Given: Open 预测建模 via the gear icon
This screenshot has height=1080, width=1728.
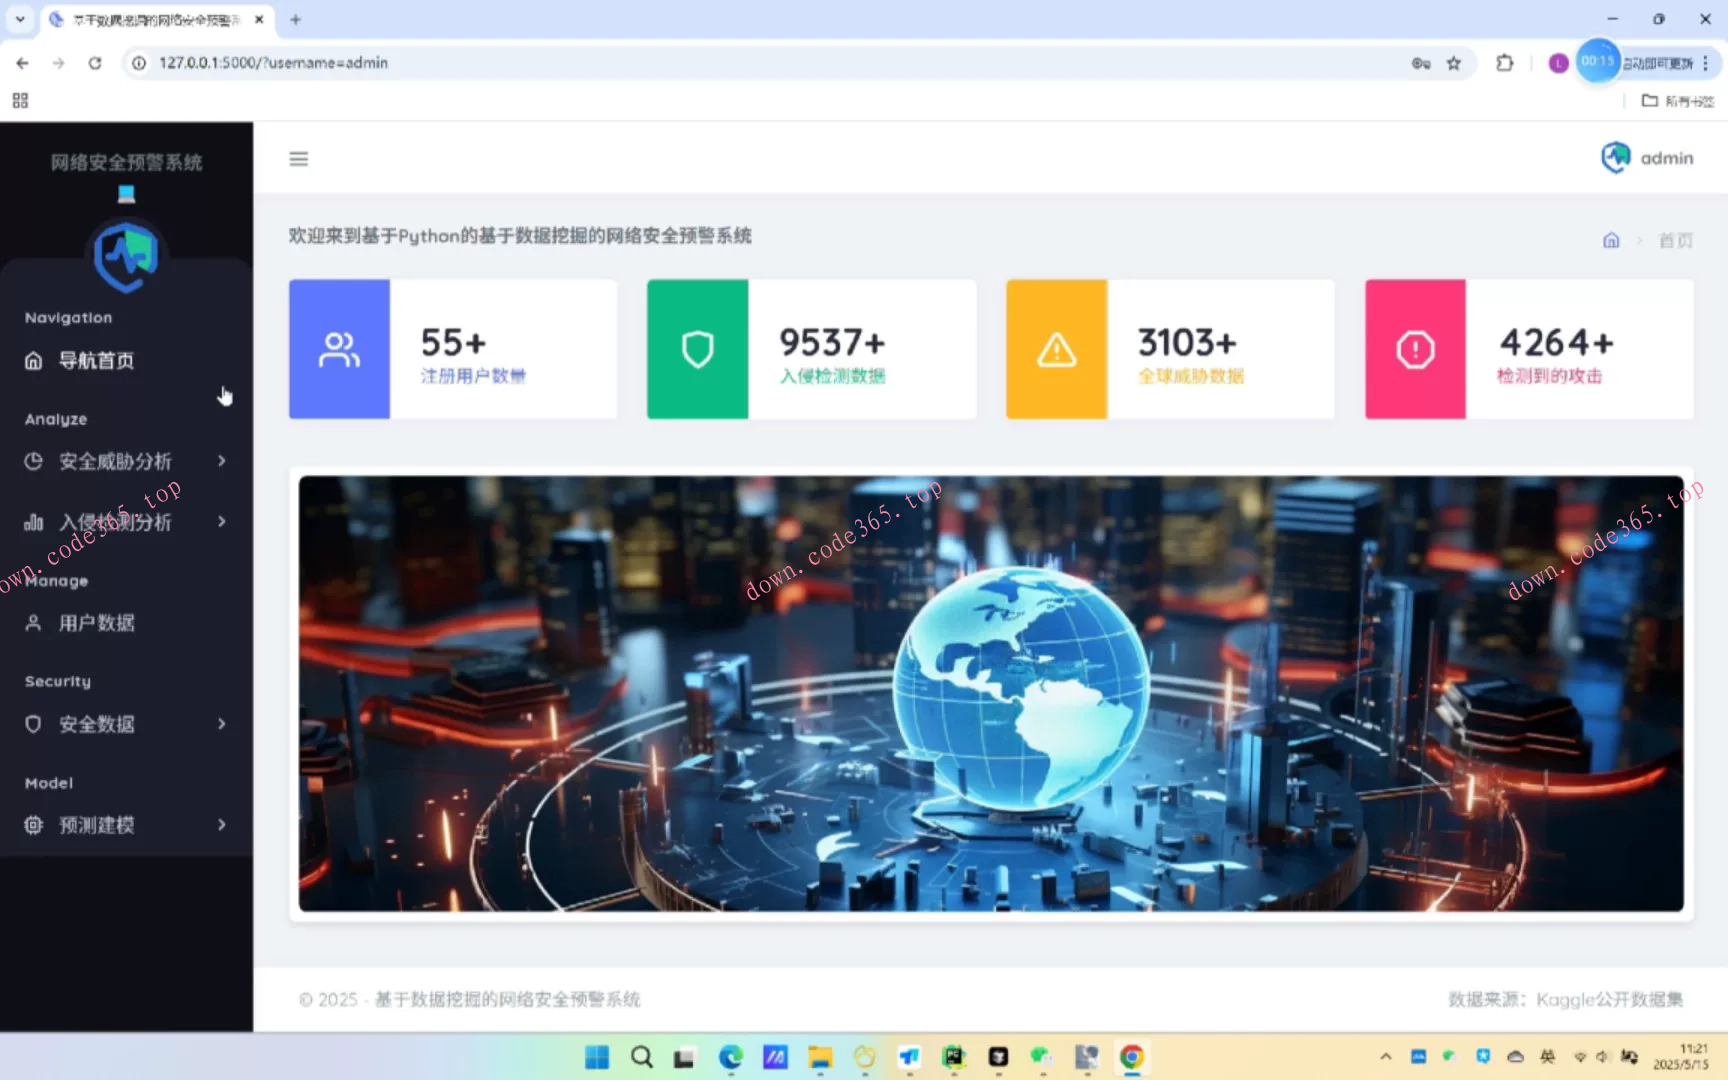Looking at the screenshot, I should tap(33, 824).
